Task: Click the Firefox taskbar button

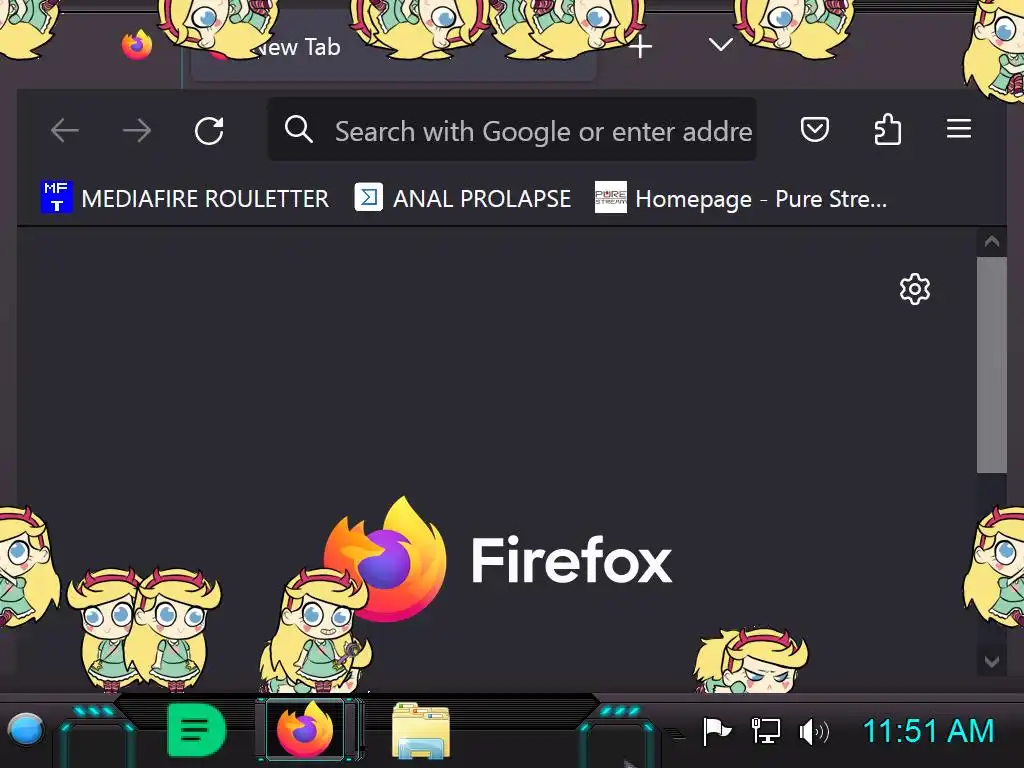Action: [x=305, y=729]
